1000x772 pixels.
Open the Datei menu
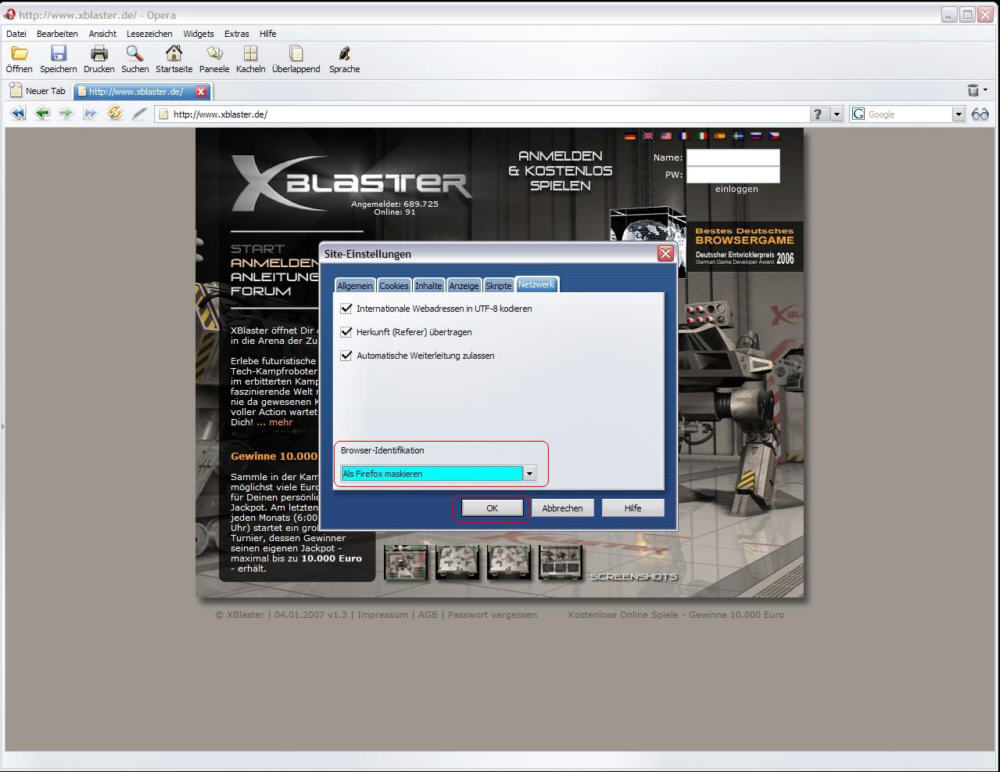[x=17, y=34]
